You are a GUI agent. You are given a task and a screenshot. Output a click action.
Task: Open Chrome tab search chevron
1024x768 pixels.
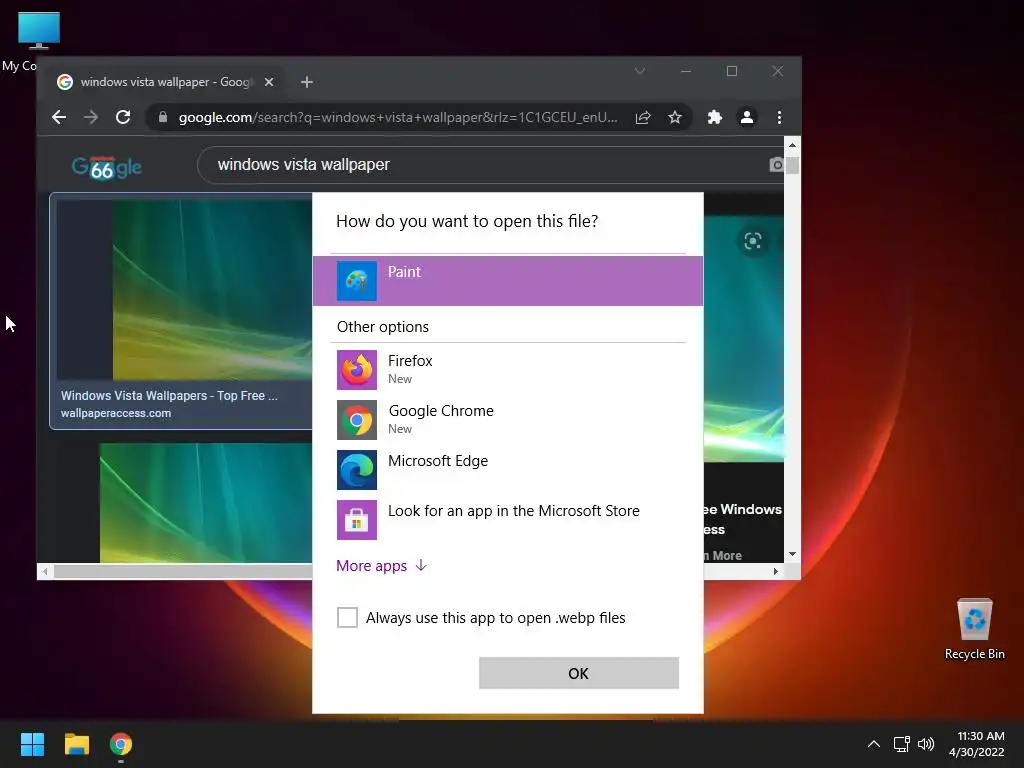pyautogui.click(x=640, y=71)
